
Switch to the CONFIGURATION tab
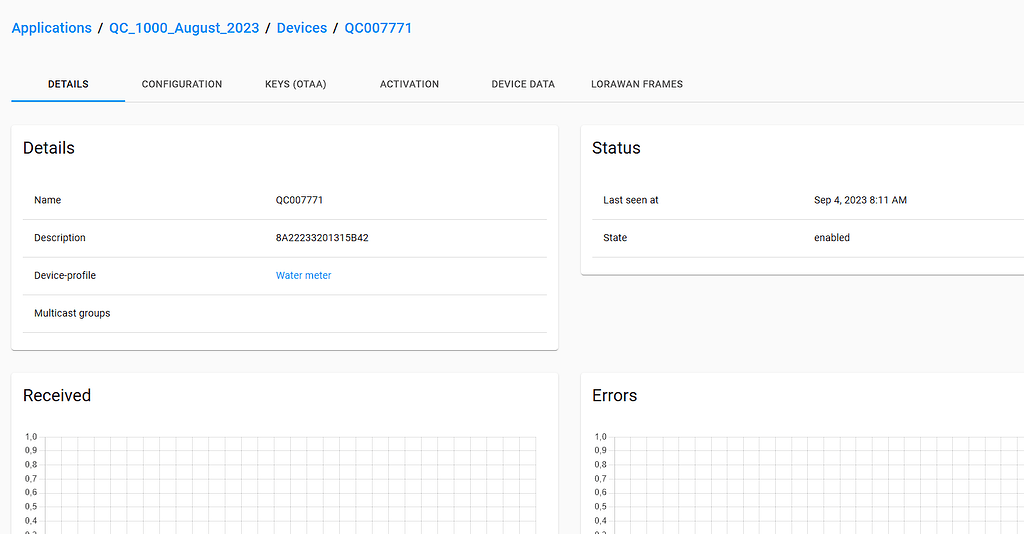point(182,84)
